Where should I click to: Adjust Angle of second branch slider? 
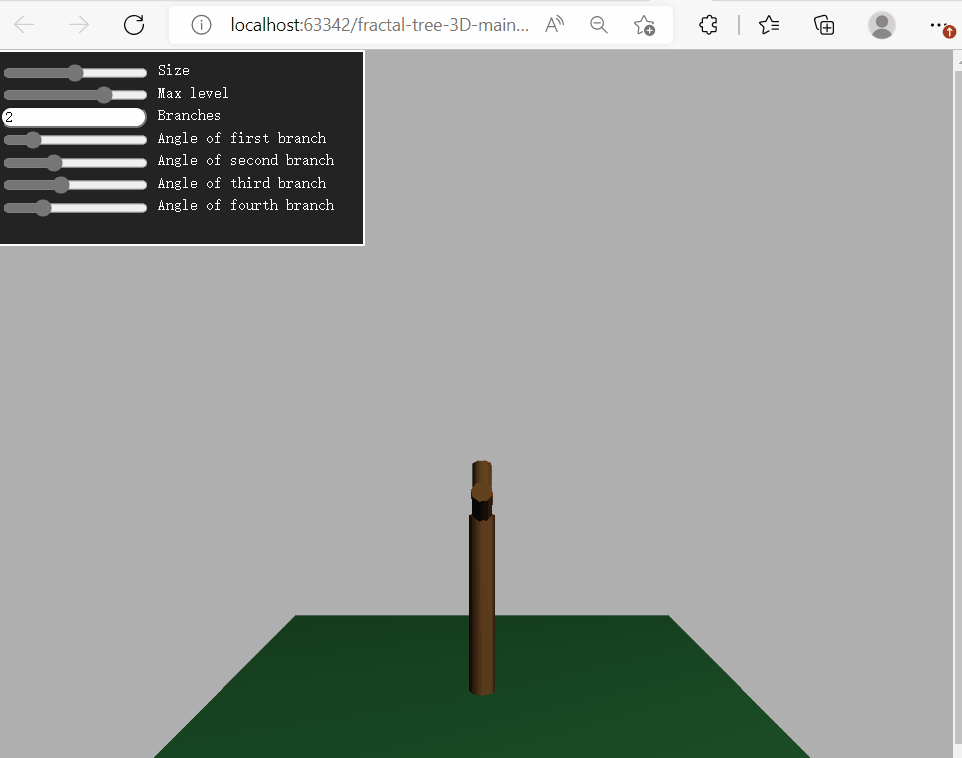(75, 163)
